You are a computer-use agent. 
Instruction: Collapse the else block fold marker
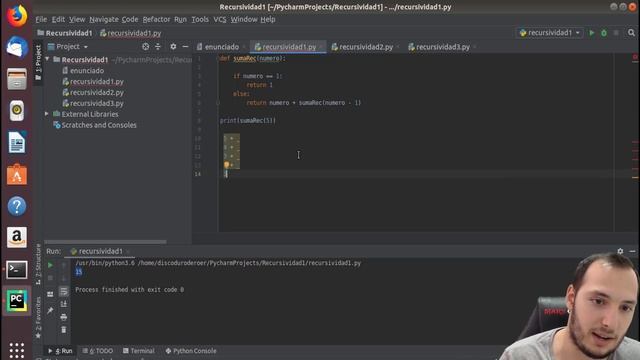(x=218, y=103)
